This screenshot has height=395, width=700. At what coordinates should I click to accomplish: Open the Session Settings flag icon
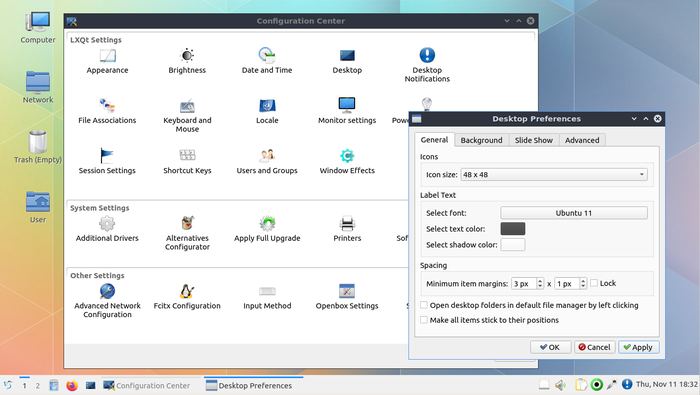107,155
